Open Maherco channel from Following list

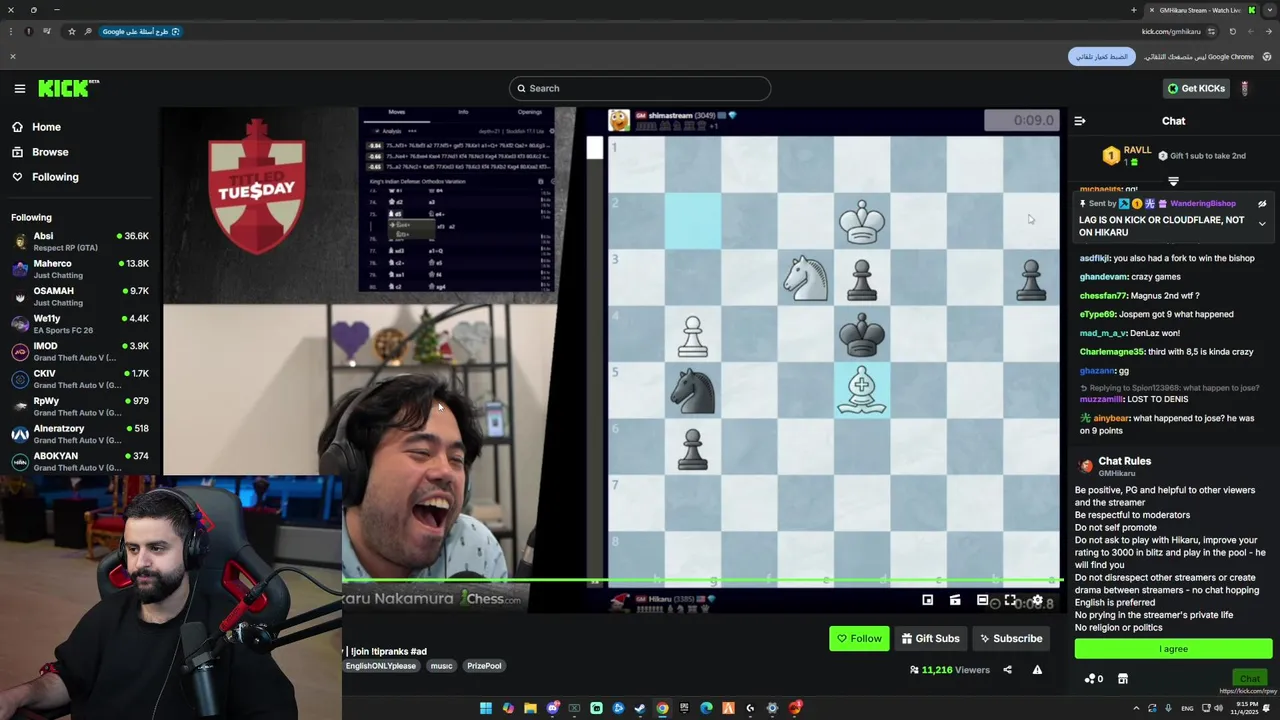[80, 269]
